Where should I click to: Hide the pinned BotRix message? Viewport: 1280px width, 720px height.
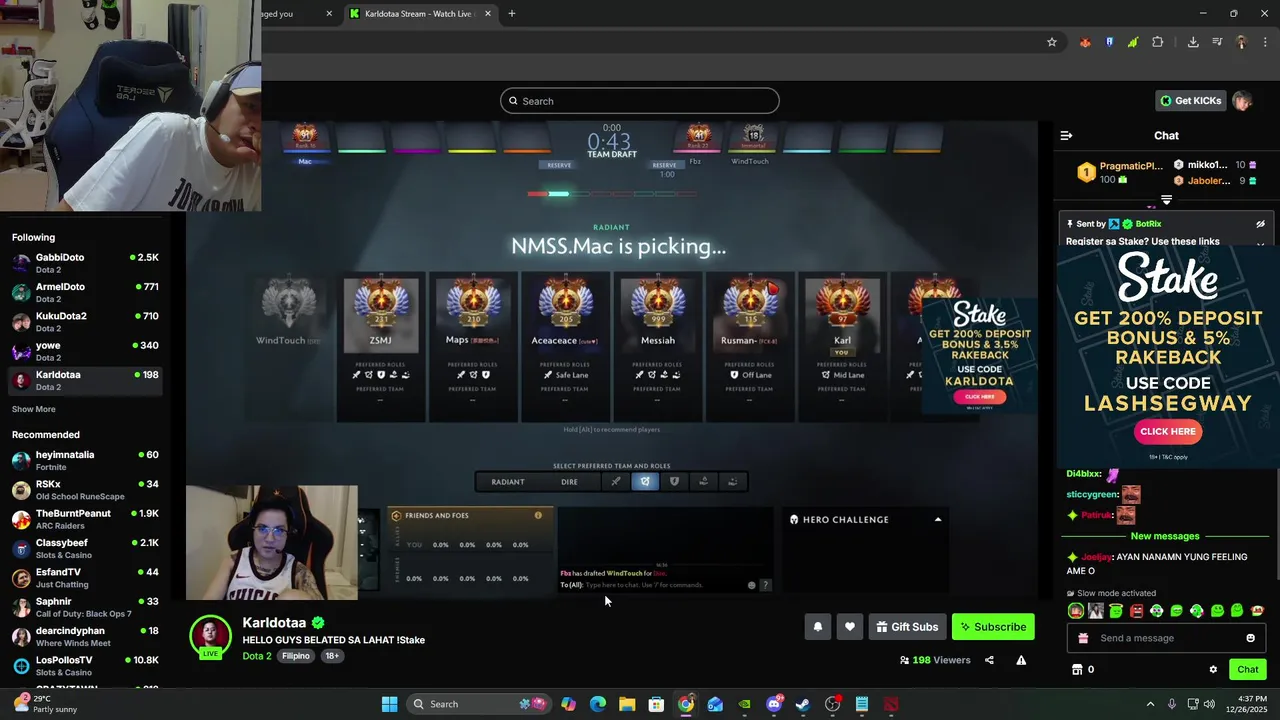pyautogui.click(x=1260, y=224)
